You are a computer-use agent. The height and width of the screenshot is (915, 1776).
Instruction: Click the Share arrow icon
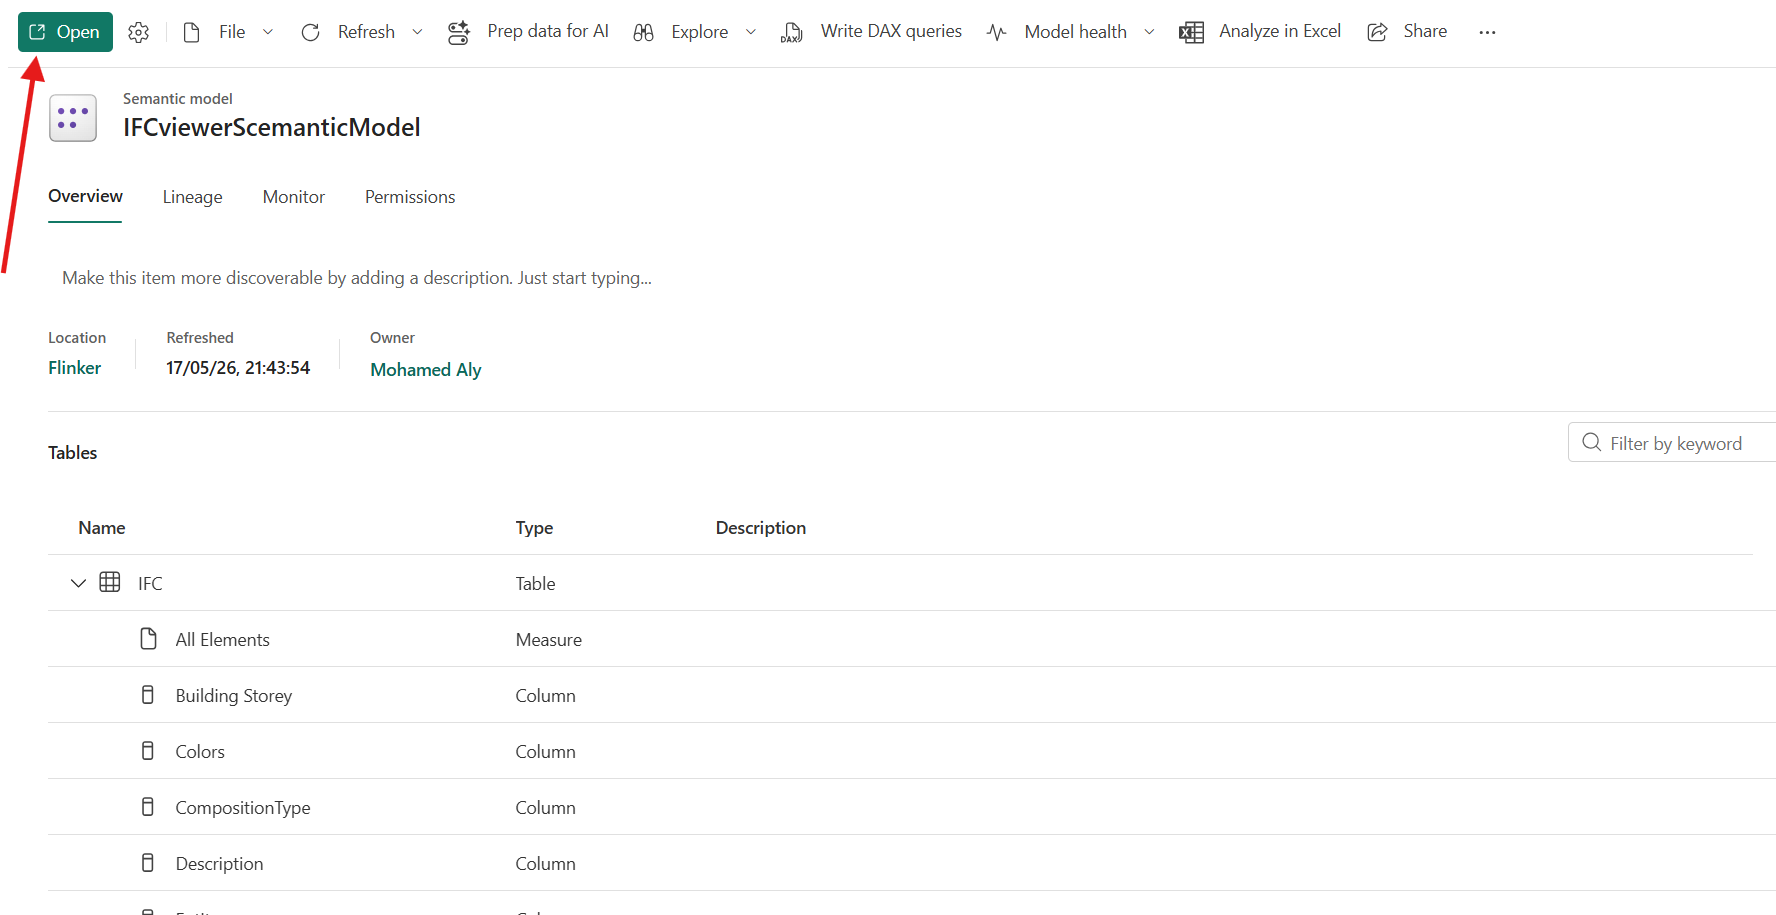tap(1377, 32)
